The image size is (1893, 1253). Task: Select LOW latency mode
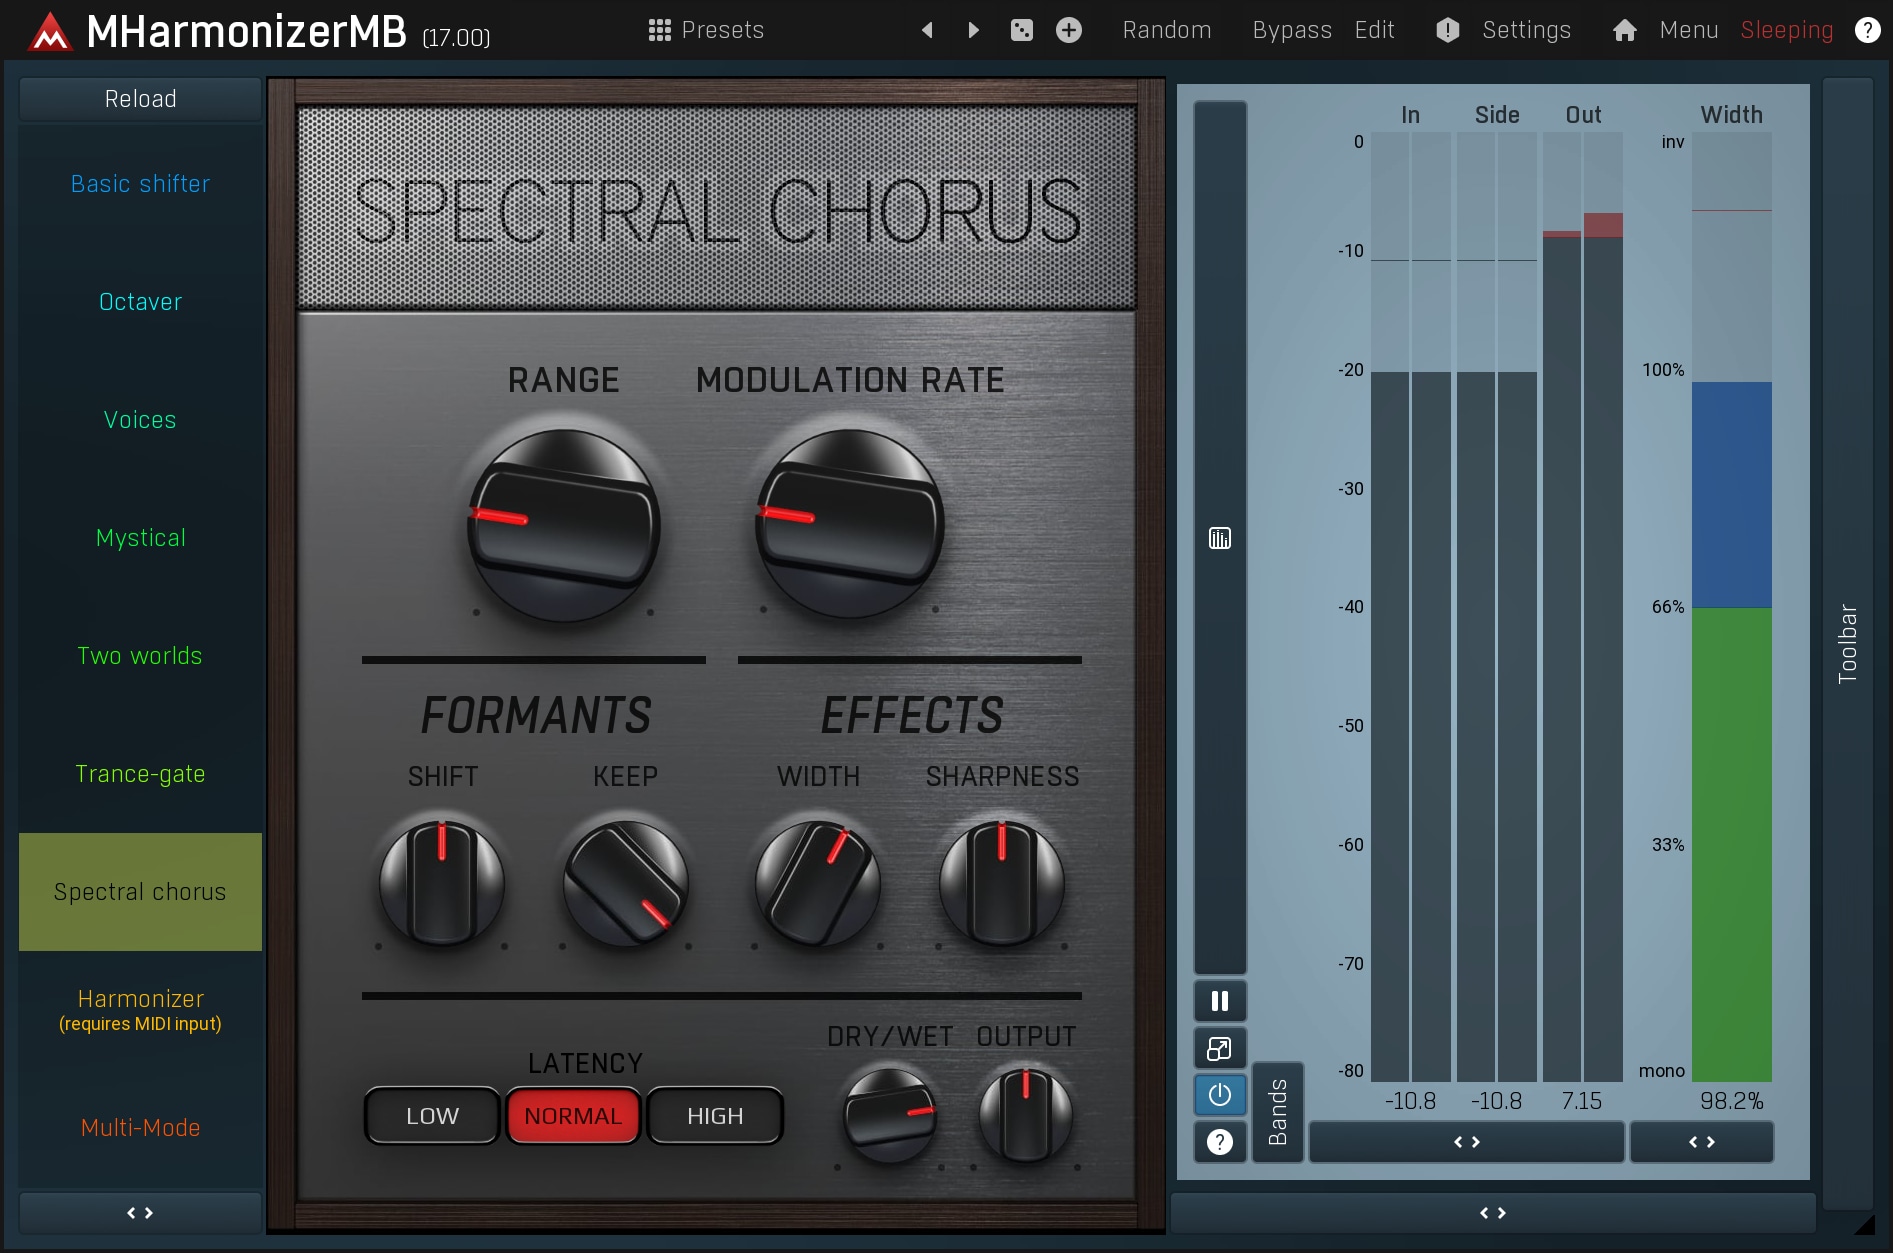pyautogui.click(x=432, y=1116)
